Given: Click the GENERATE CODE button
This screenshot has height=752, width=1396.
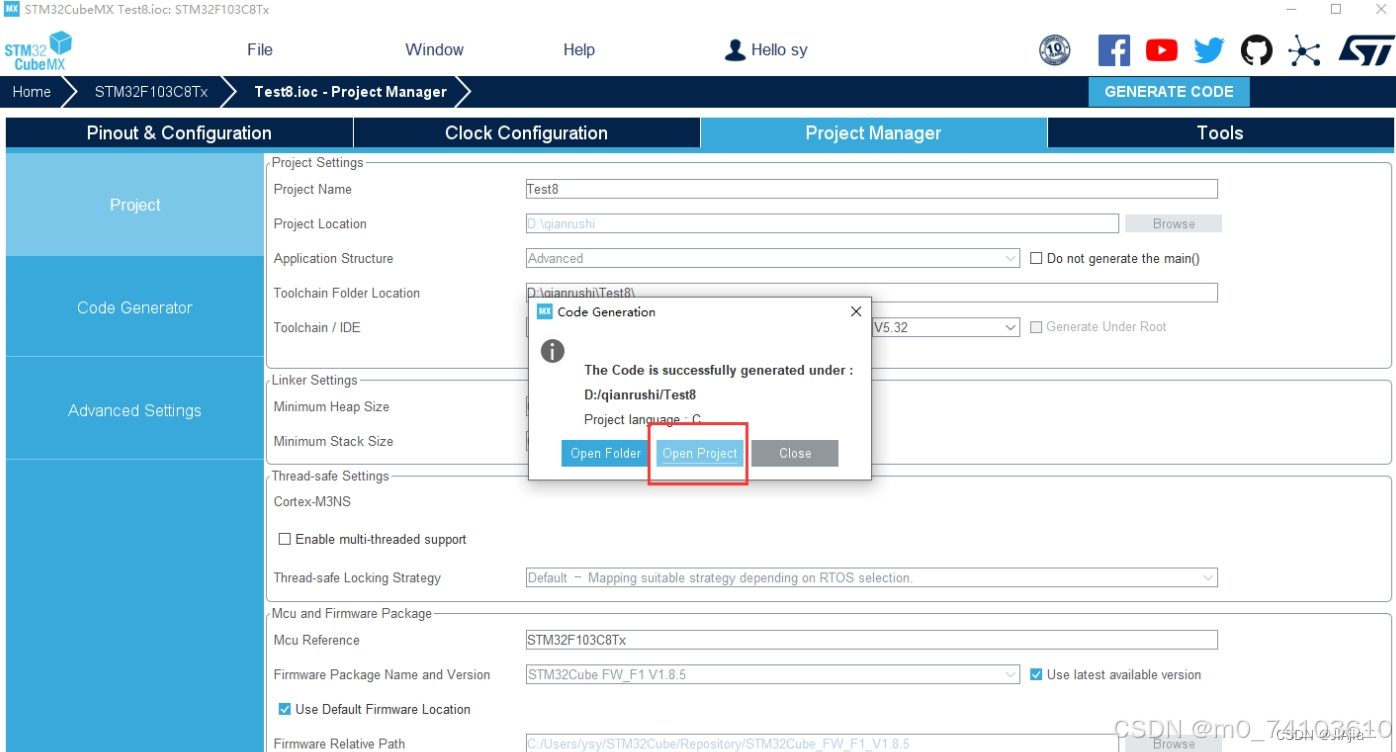Looking at the screenshot, I should click(1169, 92).
